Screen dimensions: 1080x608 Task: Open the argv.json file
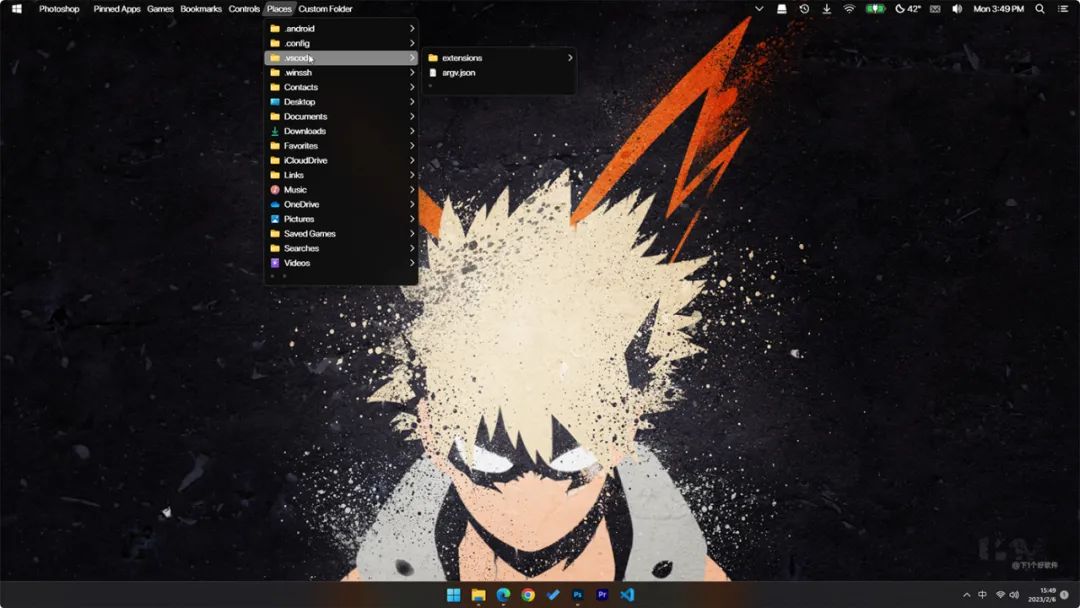click(499, 72)
